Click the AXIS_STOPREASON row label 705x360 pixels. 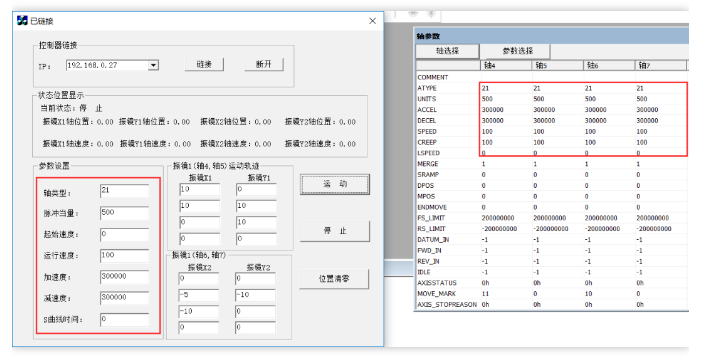pyautogui.click(x=447, y=305)
